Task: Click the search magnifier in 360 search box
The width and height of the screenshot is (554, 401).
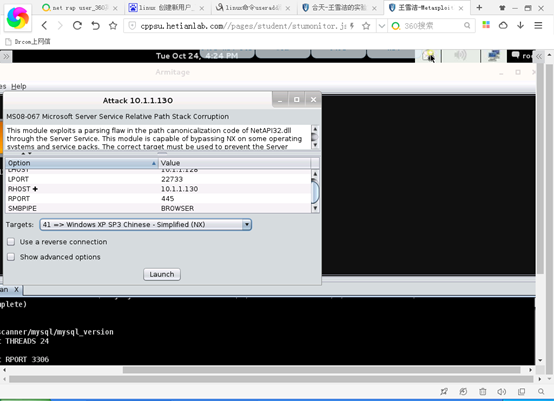Action: (467, 25)
